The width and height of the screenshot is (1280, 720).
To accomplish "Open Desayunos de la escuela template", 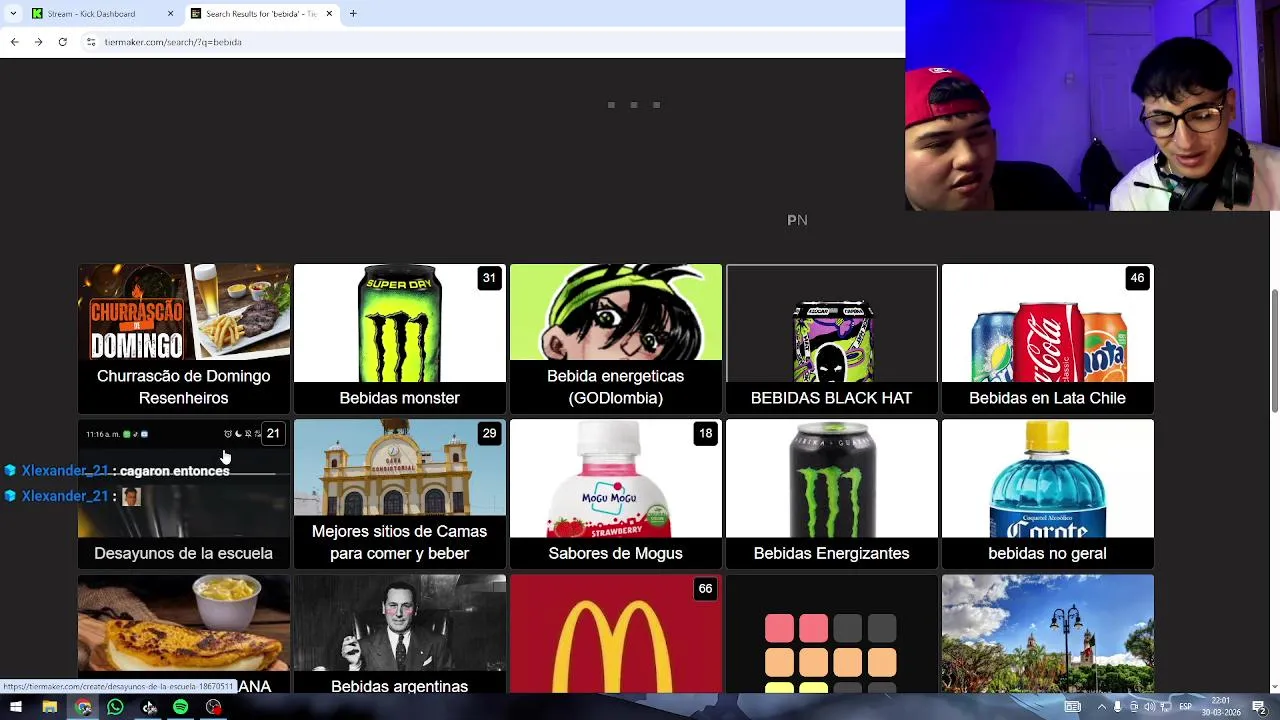I will tap(184, 494).
